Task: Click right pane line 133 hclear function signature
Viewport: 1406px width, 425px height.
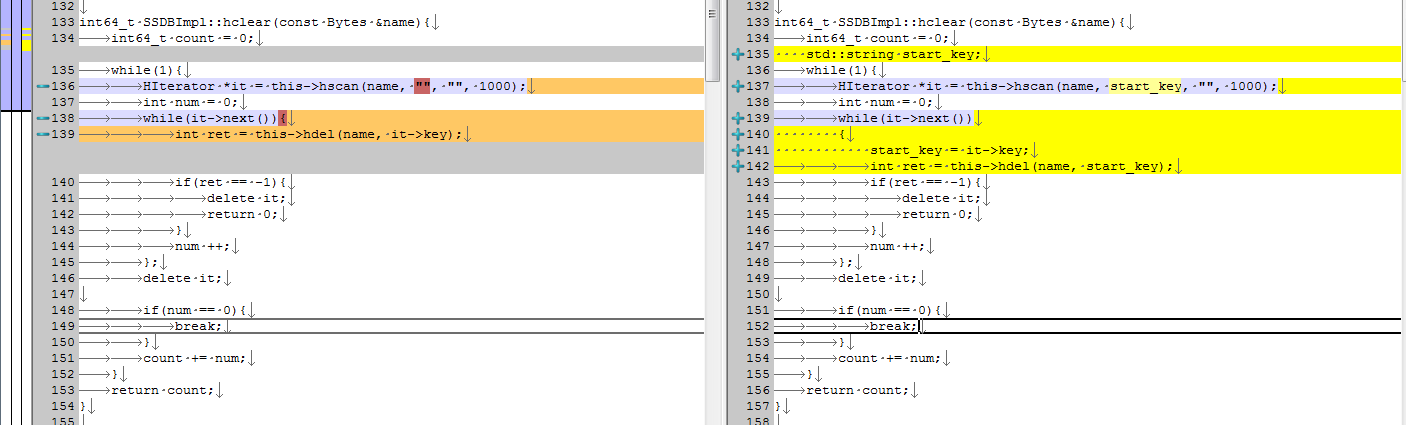Action: (x=950, y=22)
